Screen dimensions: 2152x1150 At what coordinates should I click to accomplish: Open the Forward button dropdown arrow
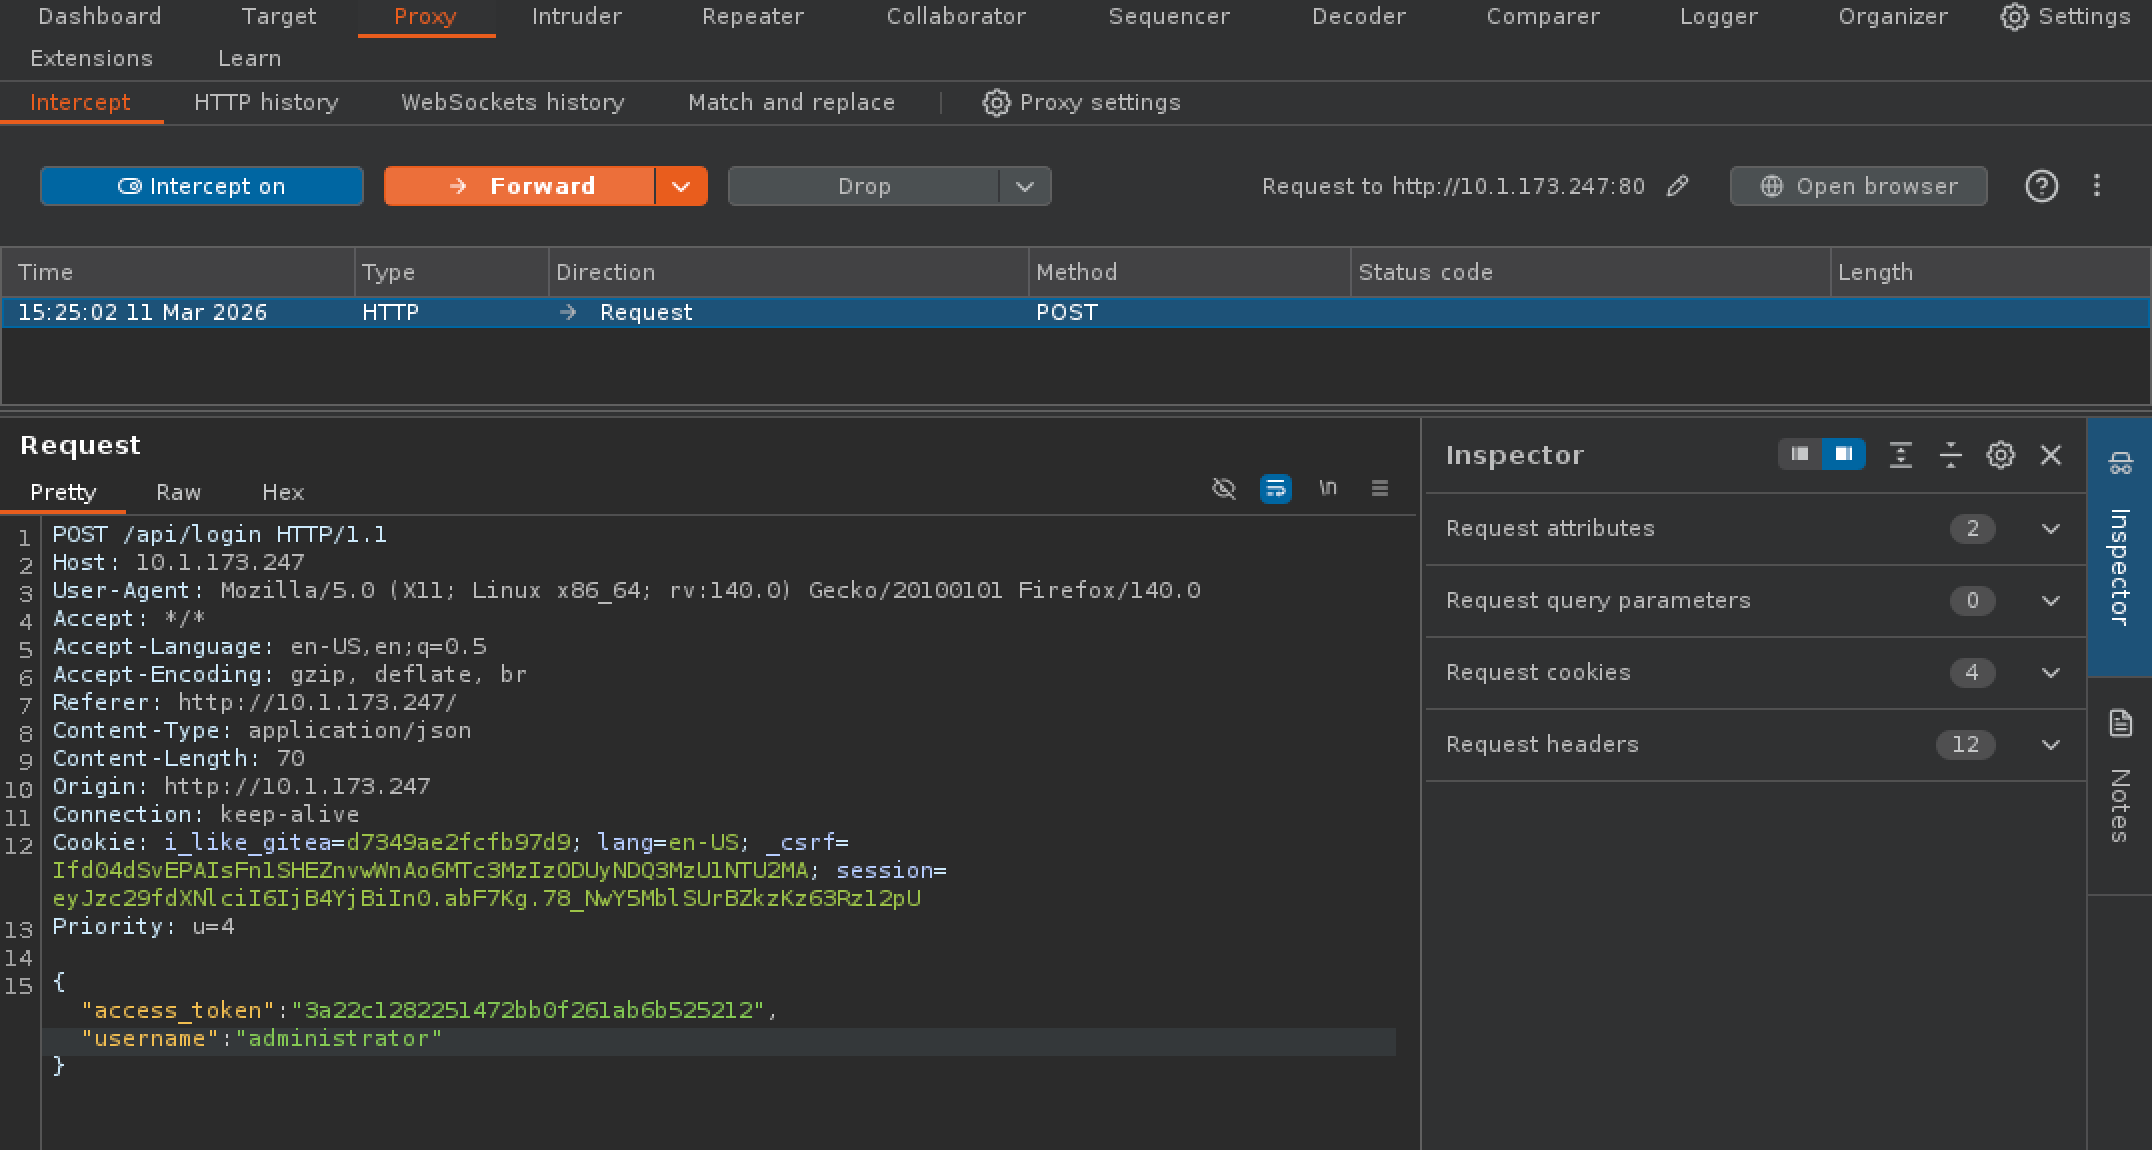[681, 186]
